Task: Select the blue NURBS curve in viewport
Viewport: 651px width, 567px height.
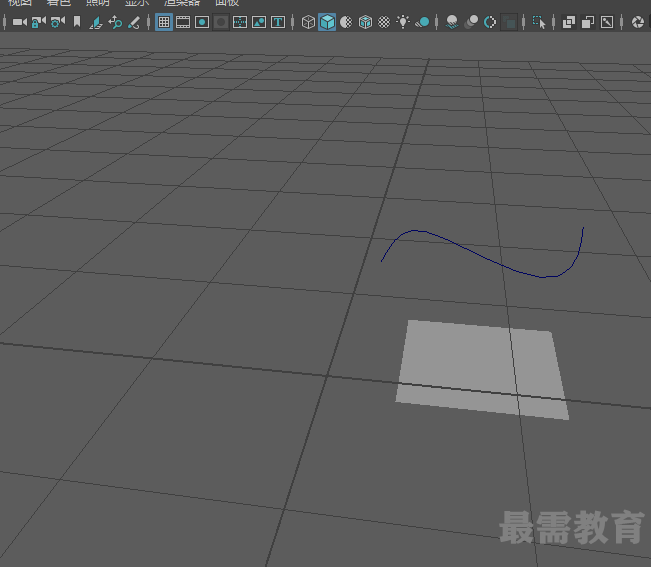Action: click(477, 254)
